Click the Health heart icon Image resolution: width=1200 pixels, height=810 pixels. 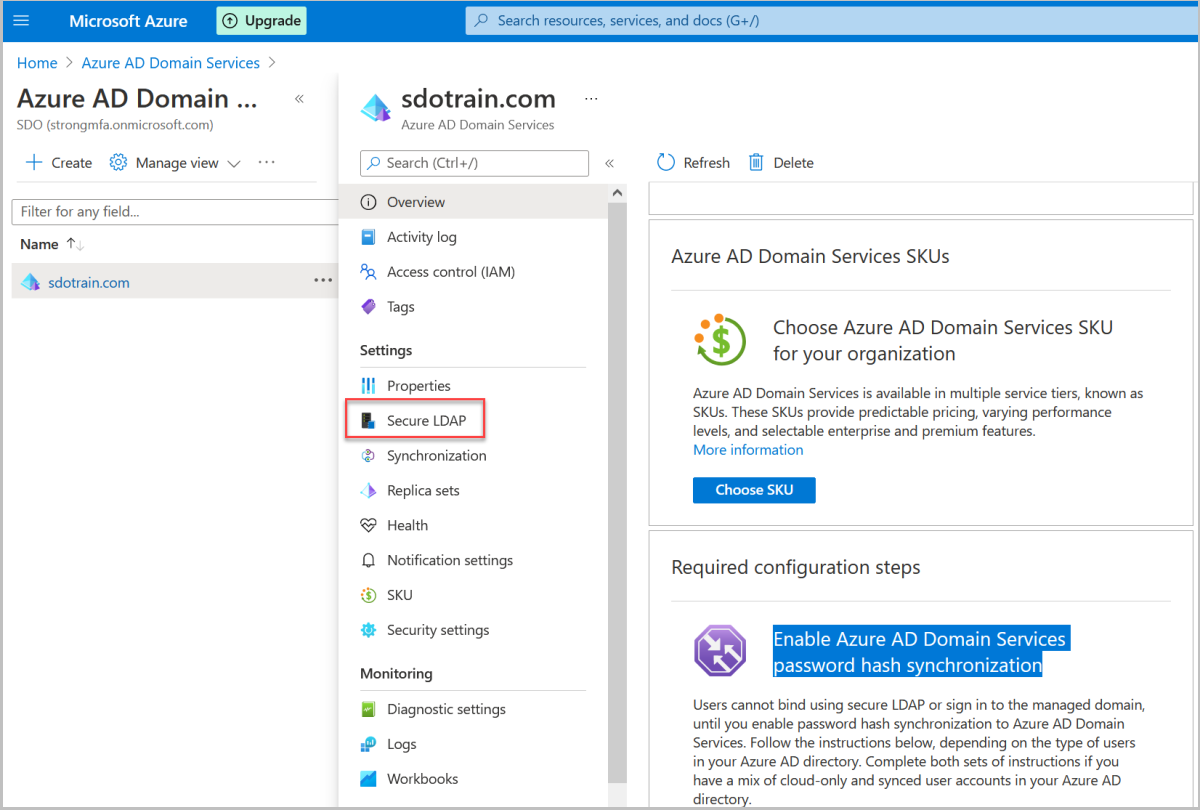pos(368,525)
